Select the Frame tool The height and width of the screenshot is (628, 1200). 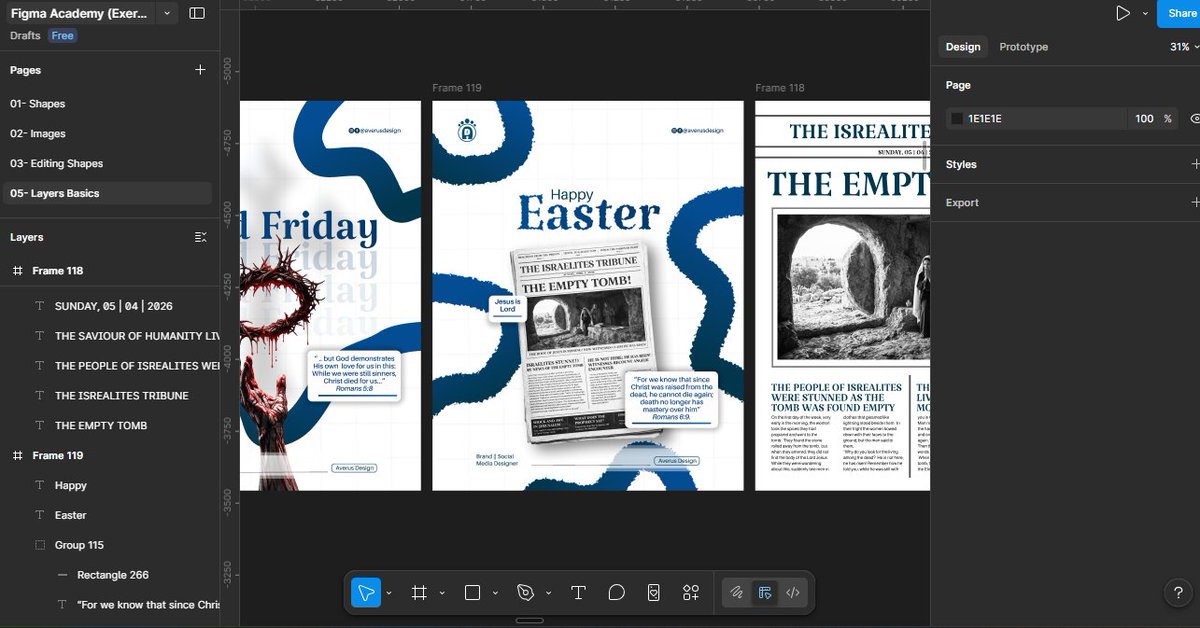(x=419, y=593)
